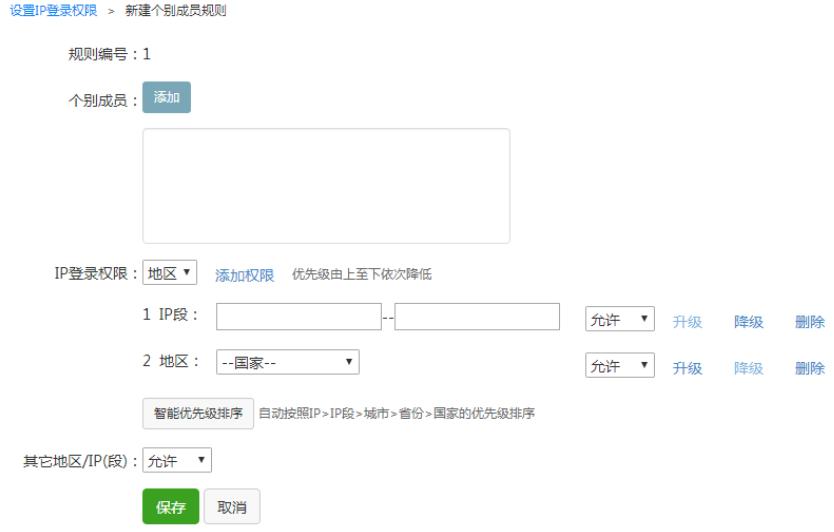Open the 允许 dropdown in the IP段 row
This screenshot has width=834, height=532.
620,319
